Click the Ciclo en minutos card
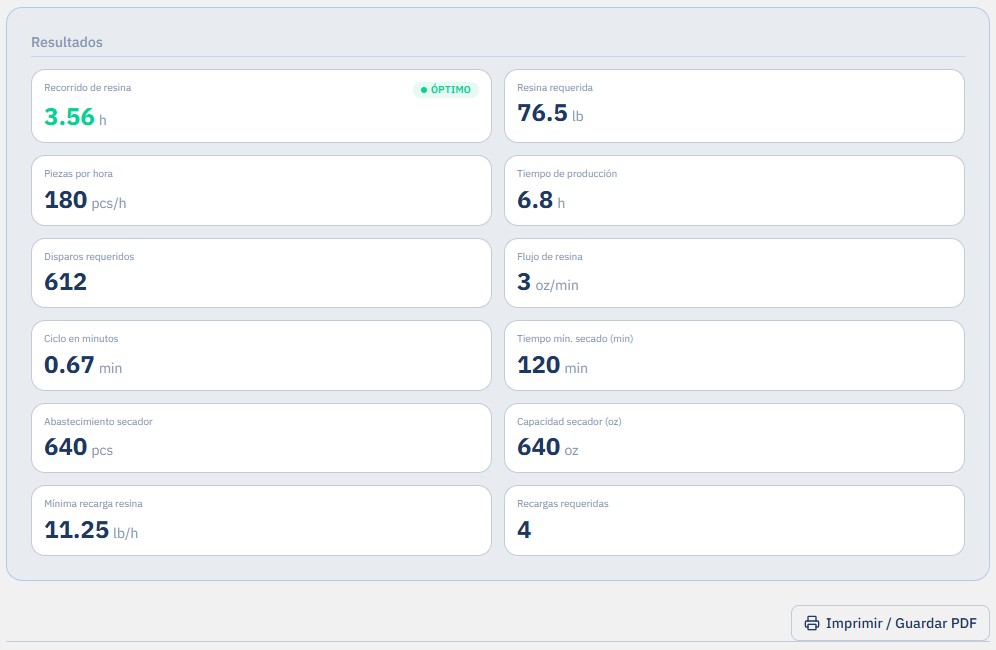Screen dimensions: 996x650 pyautogui.click(x=261, y=356)
